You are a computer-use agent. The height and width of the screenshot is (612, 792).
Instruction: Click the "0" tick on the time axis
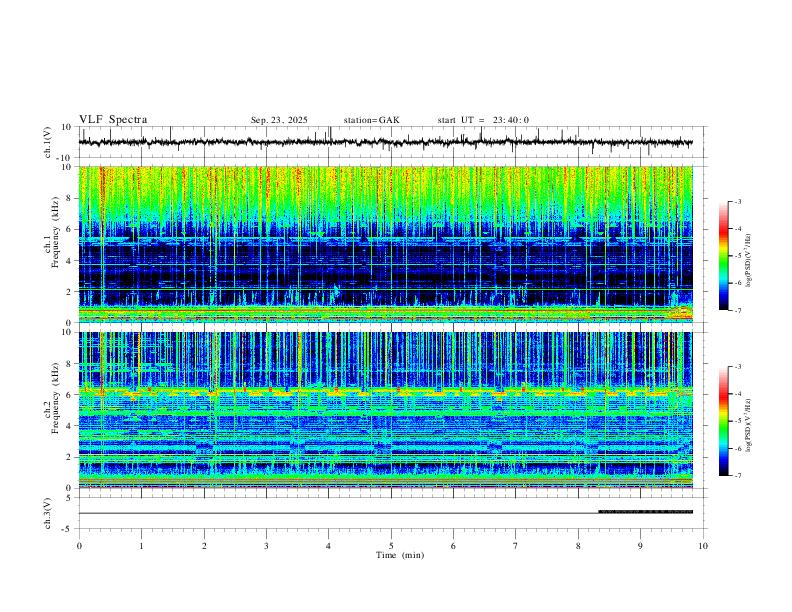pos(79,546)
